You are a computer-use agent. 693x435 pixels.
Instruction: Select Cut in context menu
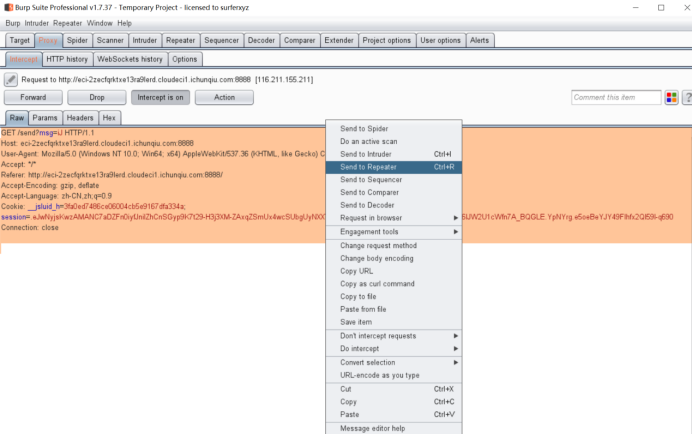coord(394,389)
